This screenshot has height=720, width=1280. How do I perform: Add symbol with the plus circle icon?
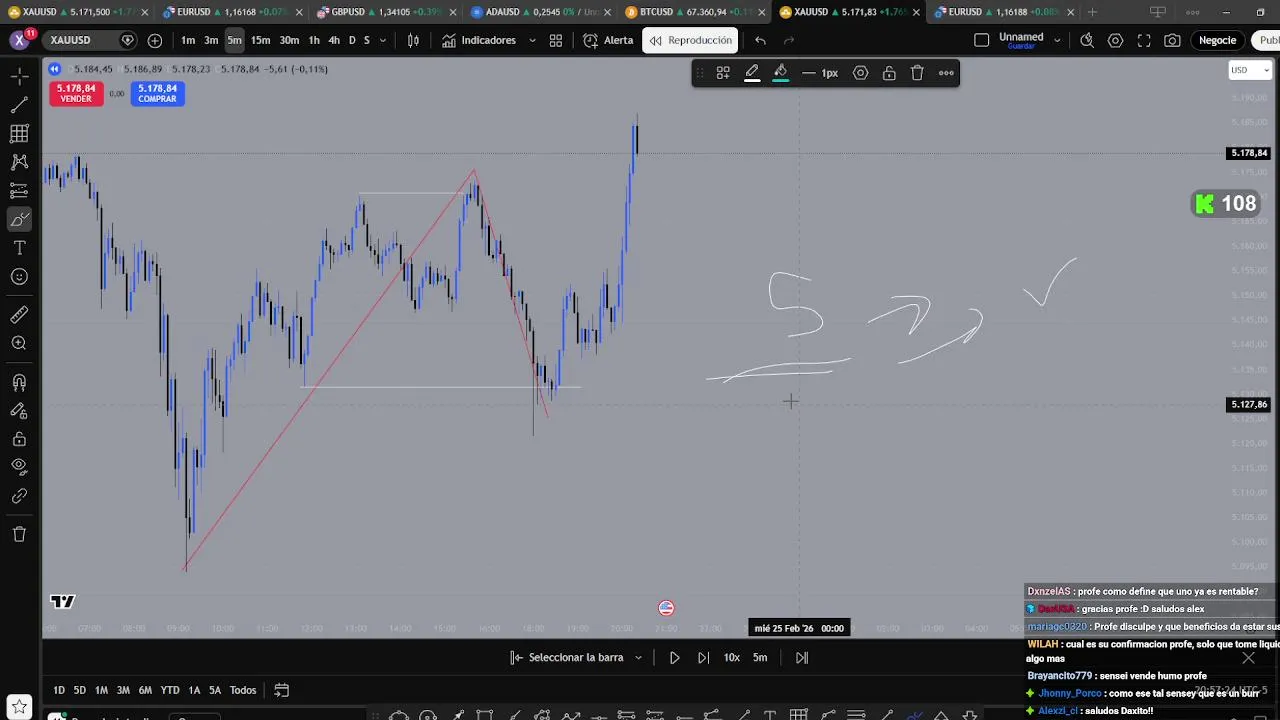click(x=155, y=40)
